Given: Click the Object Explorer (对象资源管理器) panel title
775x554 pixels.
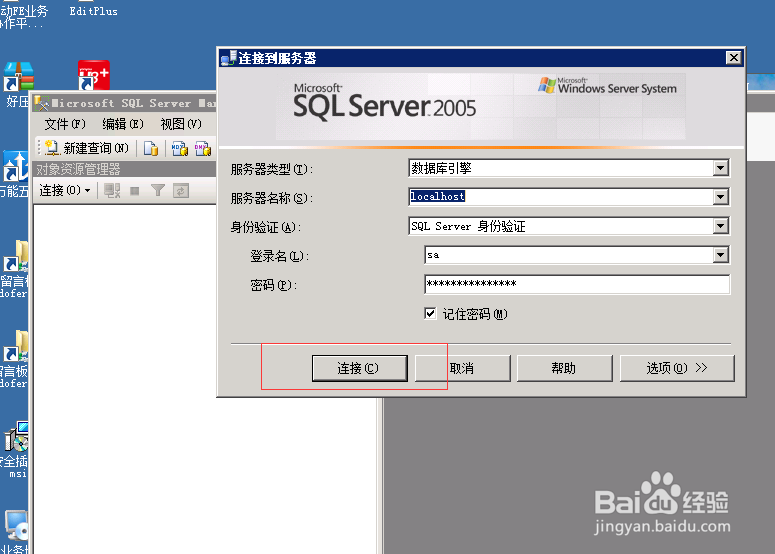Looking at the screenshot, I should [x=78, y=169].
